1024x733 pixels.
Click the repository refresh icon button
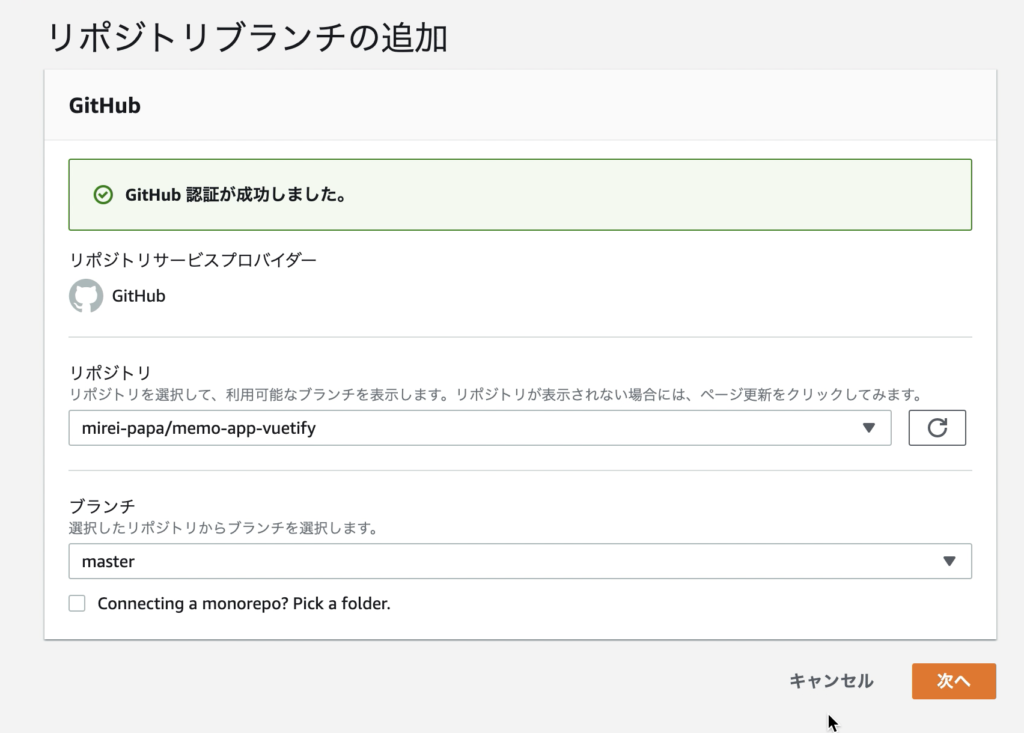[x=936, y=428]
